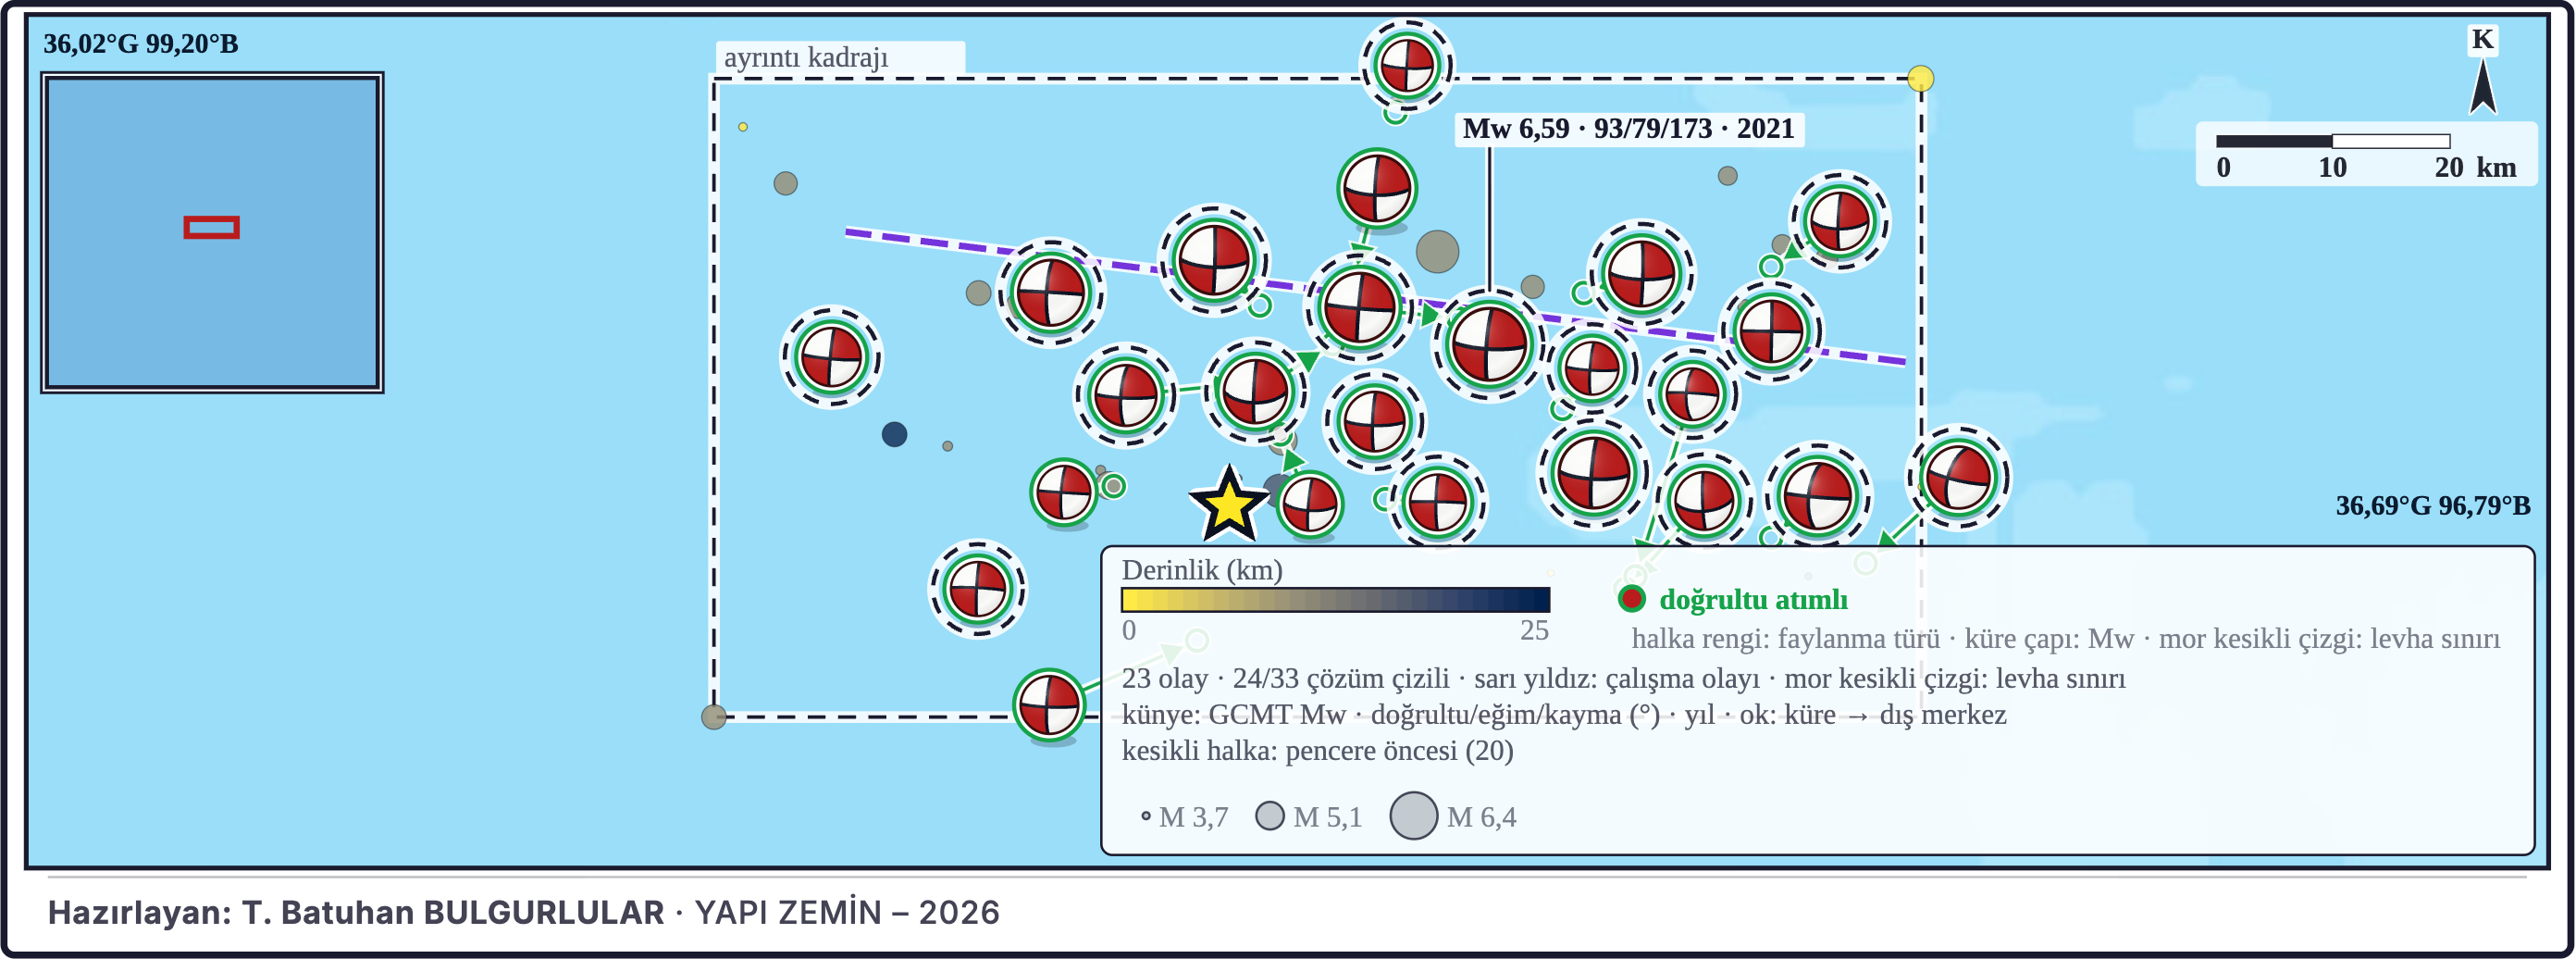Image resolution: width=2576 pixels, height=959 pixels.
Task: Click the "kesikli halka: pencere öncesi (20)" note
Action: pyautogui.click(x=1318, y=751)
